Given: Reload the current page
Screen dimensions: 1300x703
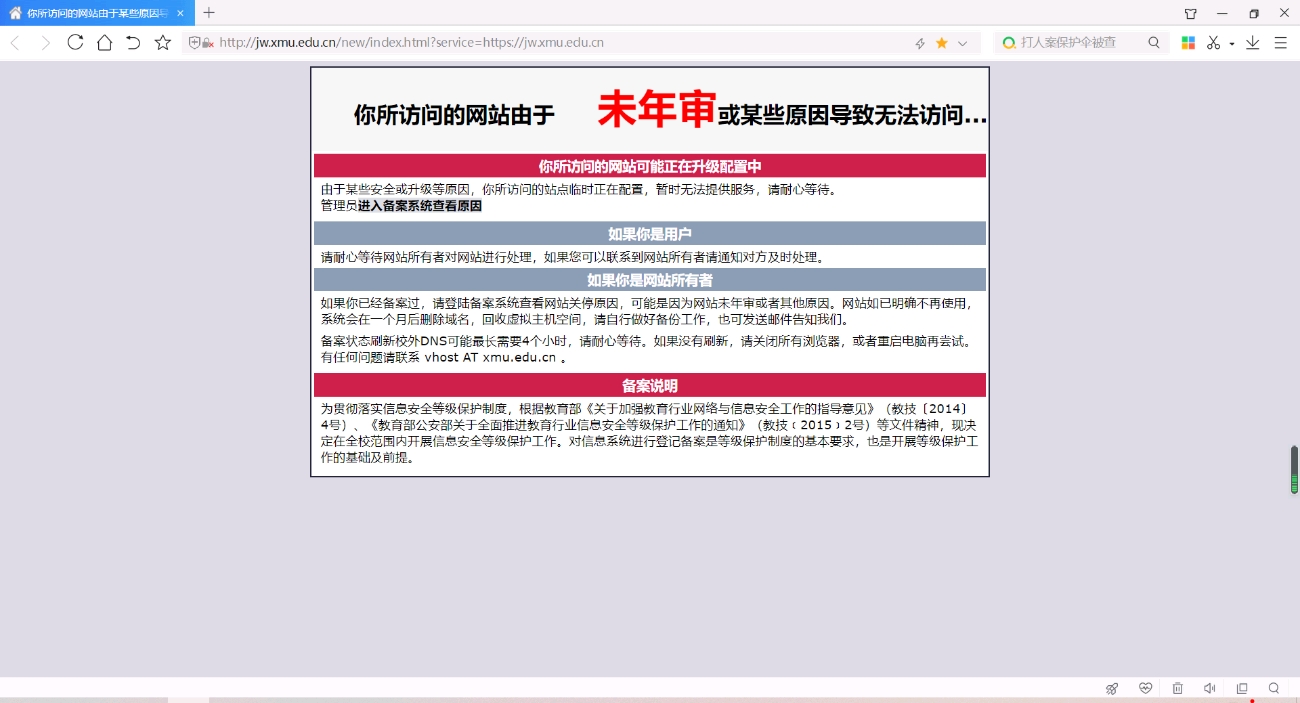Looking at the screenshot, I should click(x=75, y=42).
